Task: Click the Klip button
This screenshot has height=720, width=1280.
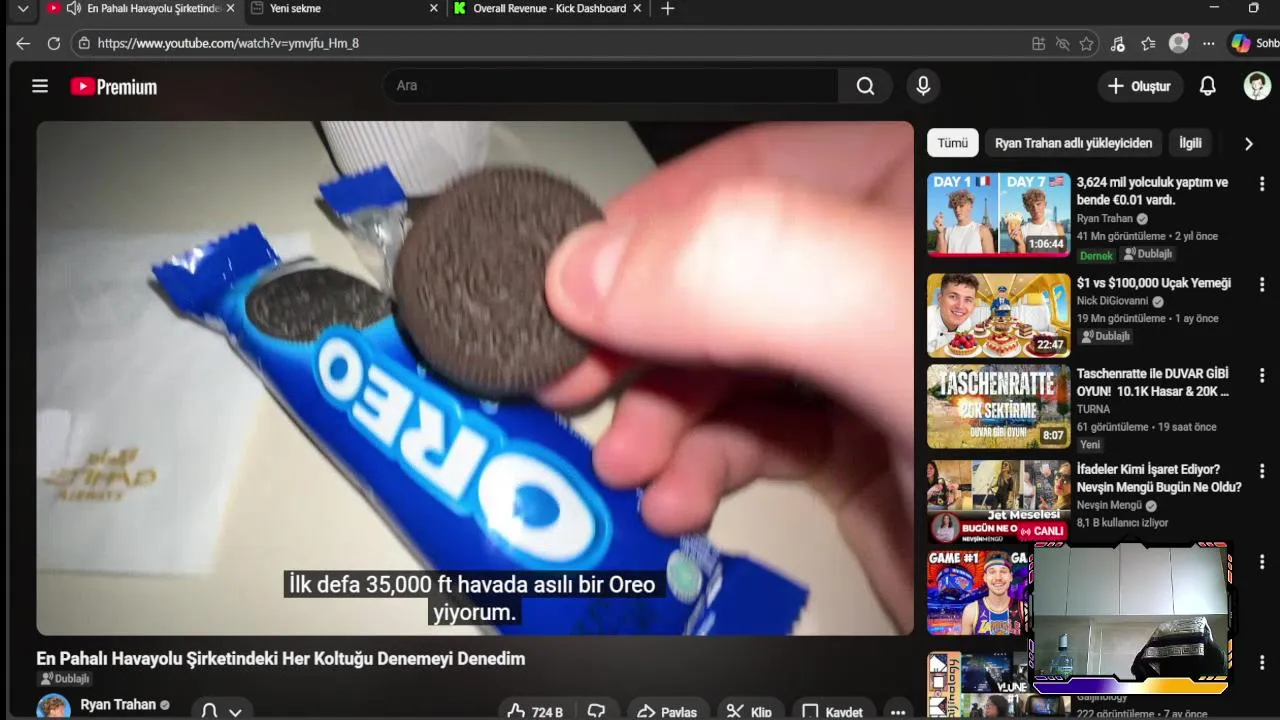Action: (749, 711)
